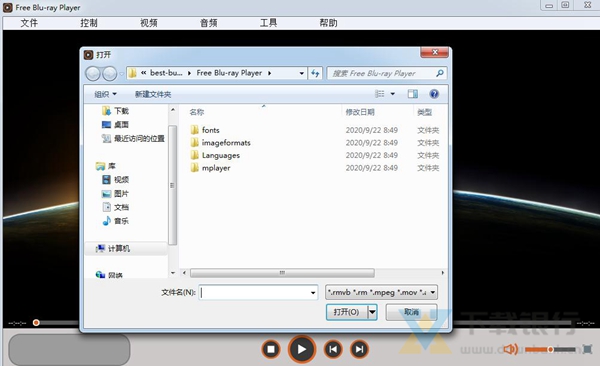Open the 控制 menu

click(x=89, y=23)
